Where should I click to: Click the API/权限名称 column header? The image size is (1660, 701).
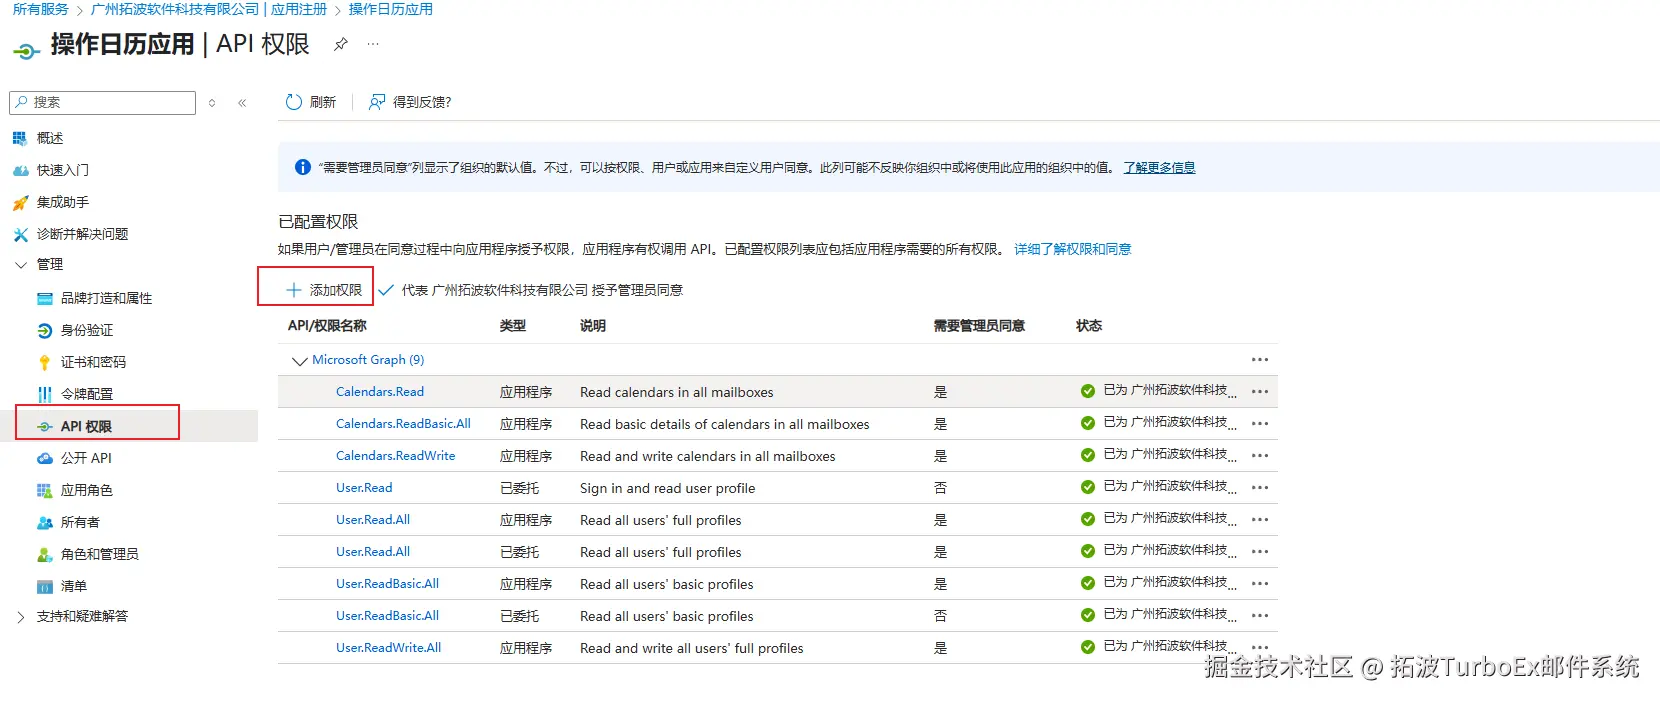click(327, 326)
